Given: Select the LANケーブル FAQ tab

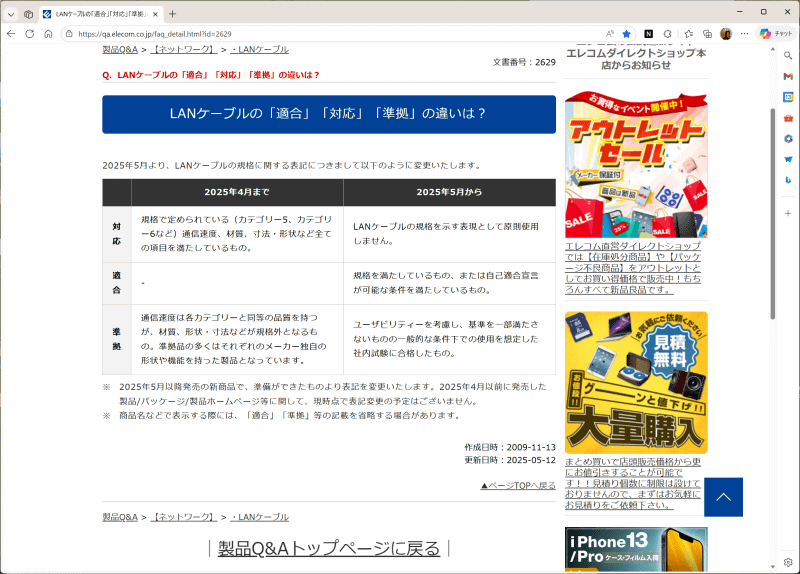Looking at the screenshot, I should pos(100,14).
